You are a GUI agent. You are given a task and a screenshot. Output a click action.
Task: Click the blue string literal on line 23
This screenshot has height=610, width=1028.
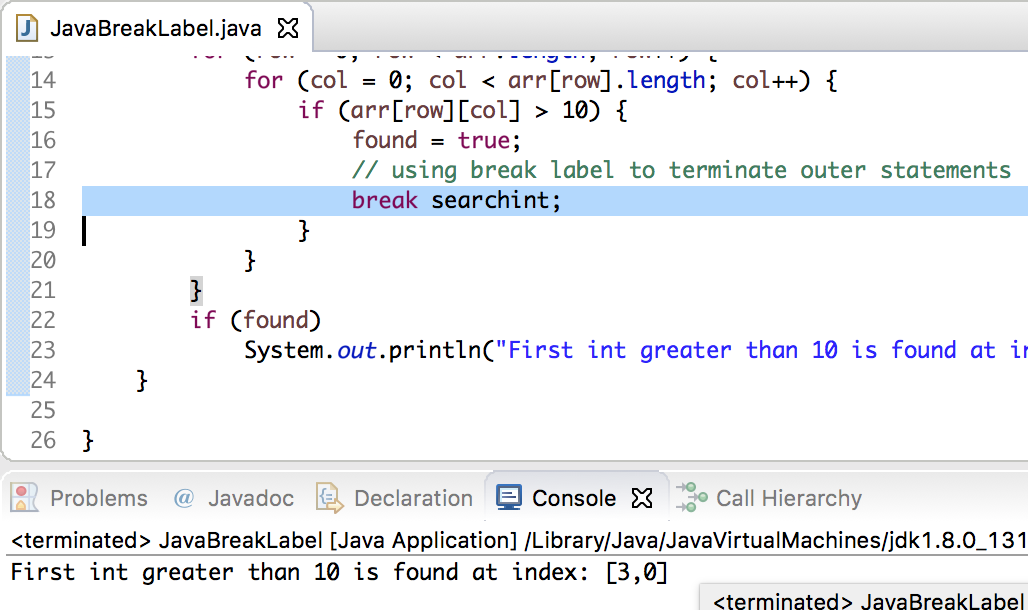pos(761,350)
